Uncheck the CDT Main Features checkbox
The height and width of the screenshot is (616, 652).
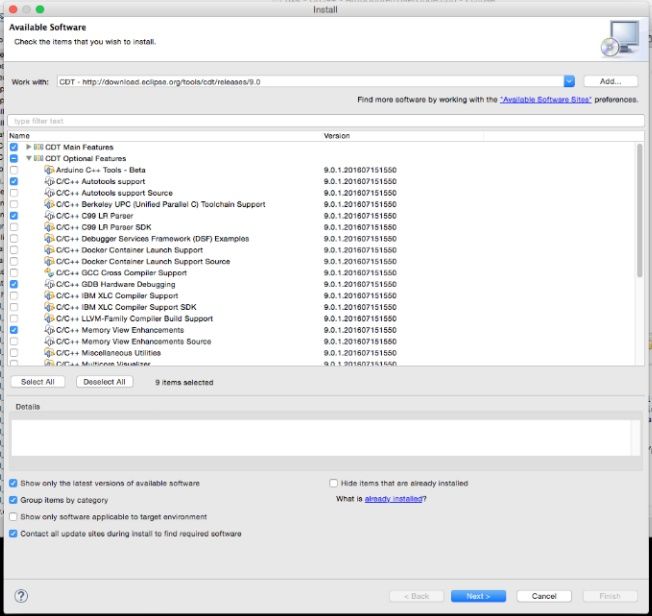point(14,147)
